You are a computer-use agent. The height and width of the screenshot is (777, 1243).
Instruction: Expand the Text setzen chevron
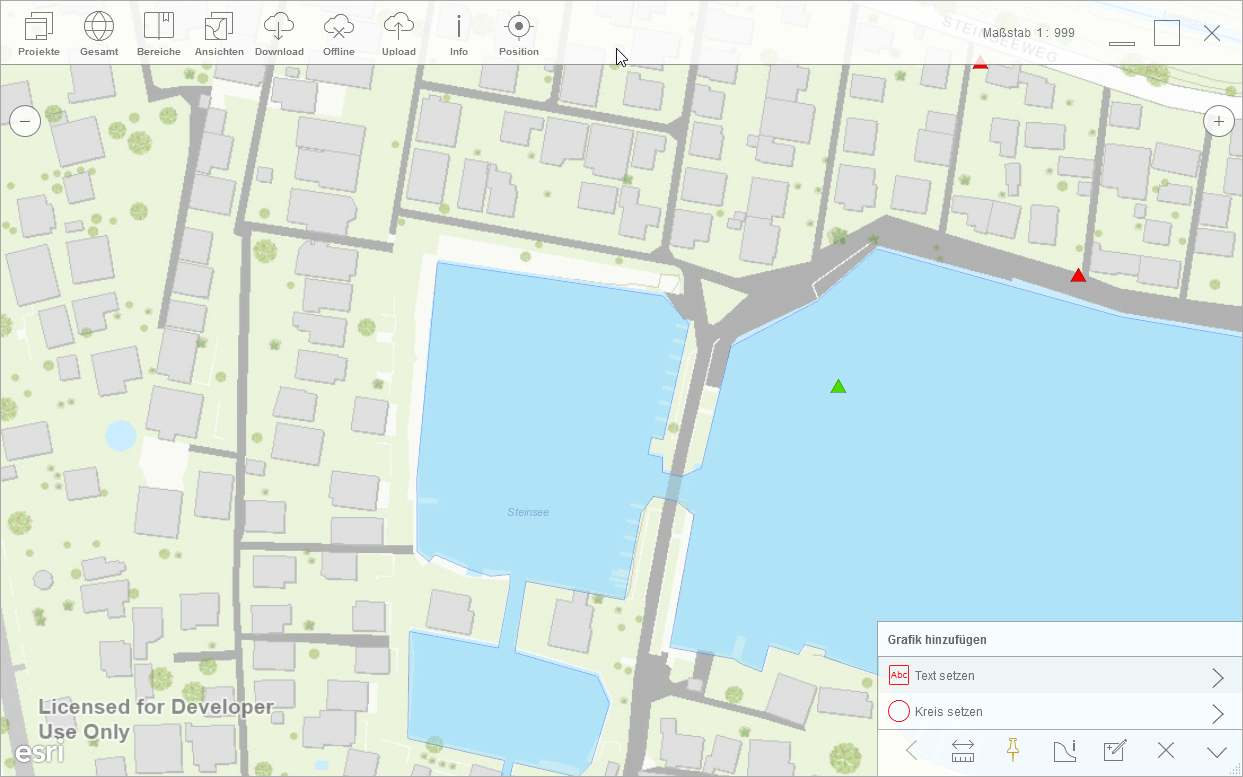1217,677
